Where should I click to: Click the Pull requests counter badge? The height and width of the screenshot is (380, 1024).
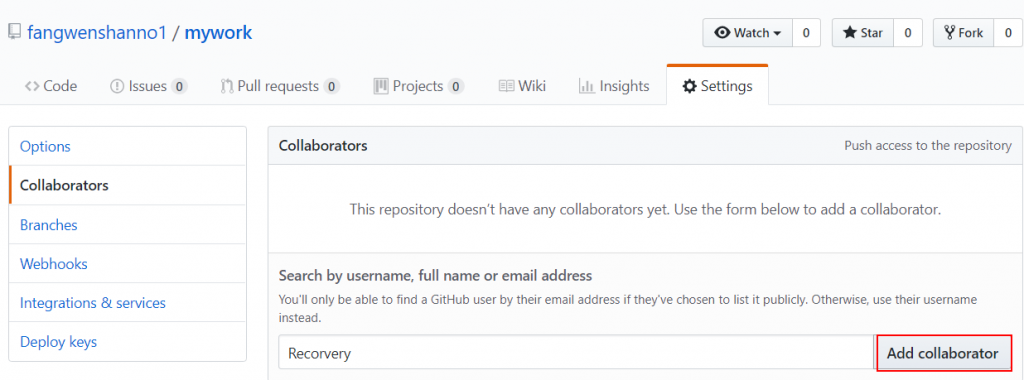tap(332, 86)
